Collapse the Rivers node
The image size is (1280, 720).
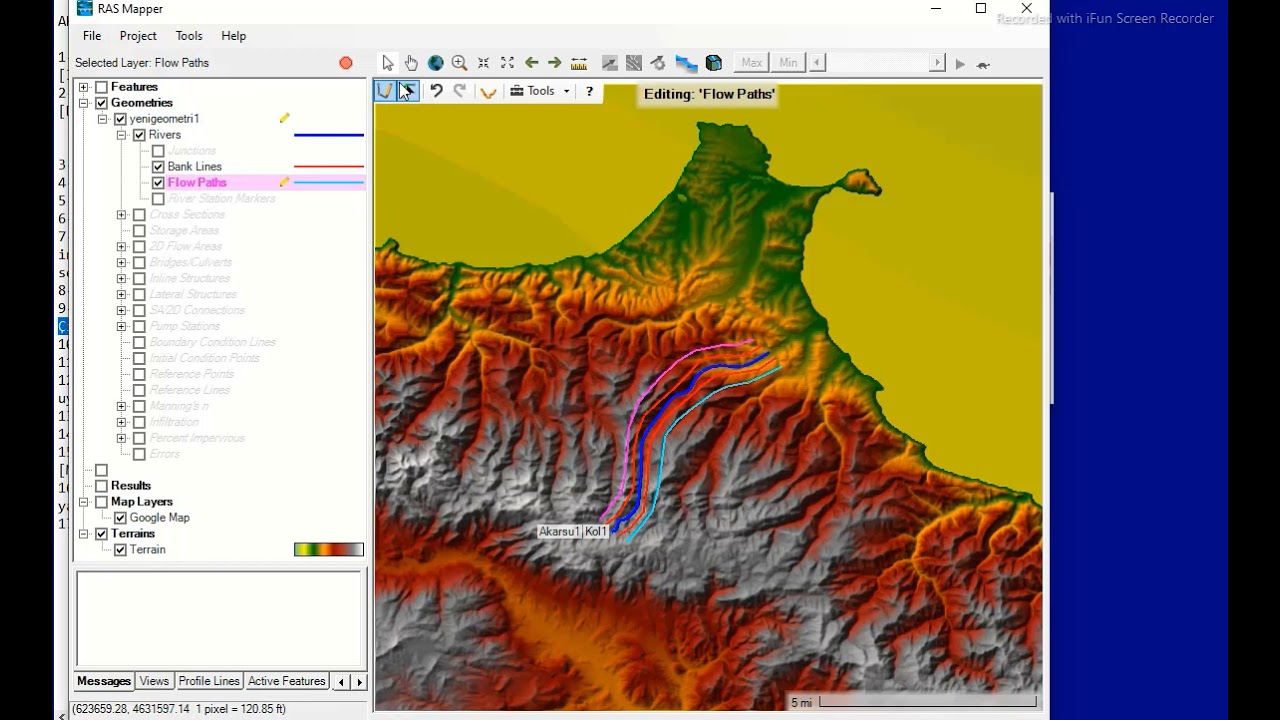click(x=121, y=135)
